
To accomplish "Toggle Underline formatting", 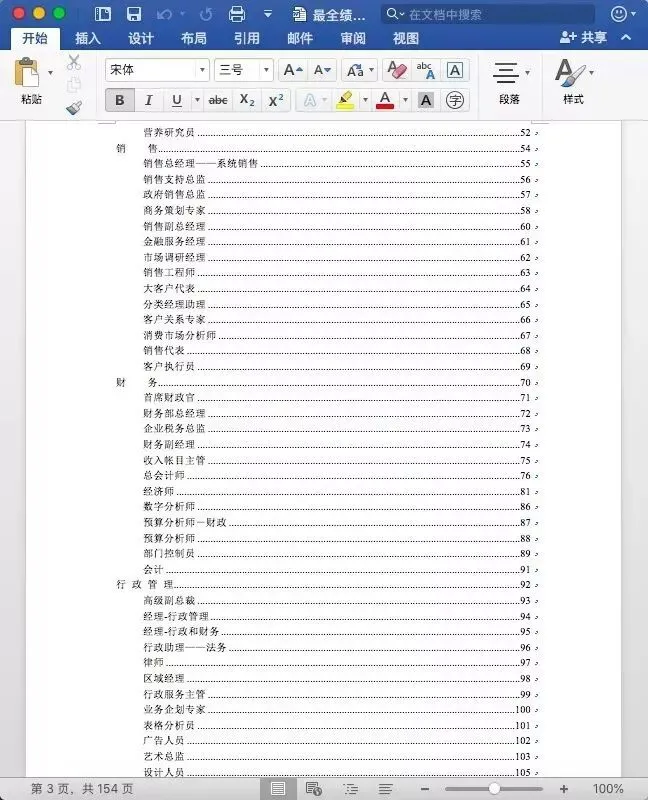I will click(x=177, y=100).
